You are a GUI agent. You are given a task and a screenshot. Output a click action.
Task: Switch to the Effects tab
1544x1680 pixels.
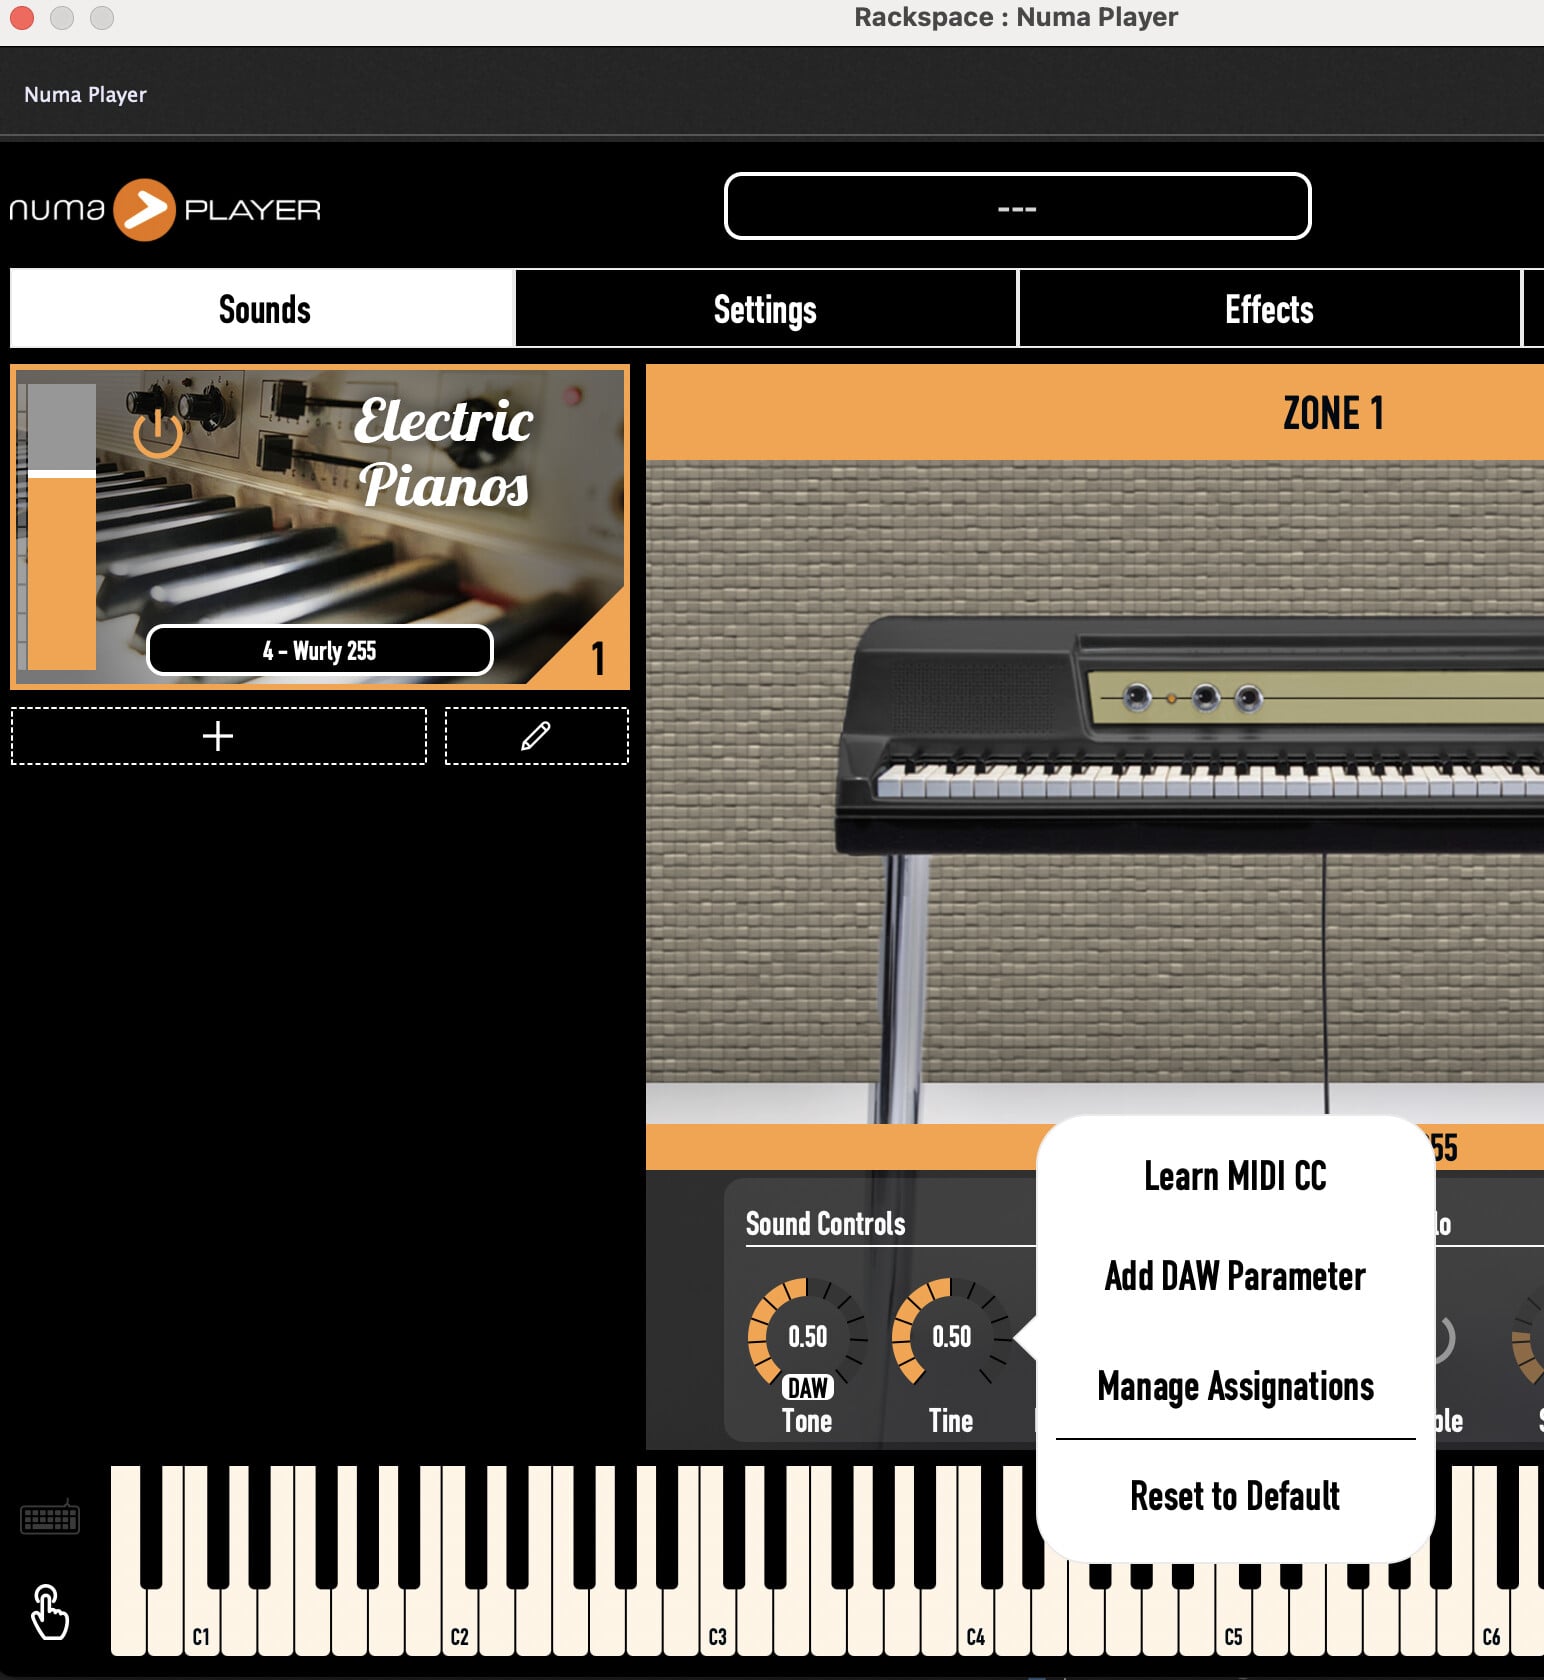pos(1268,309)
